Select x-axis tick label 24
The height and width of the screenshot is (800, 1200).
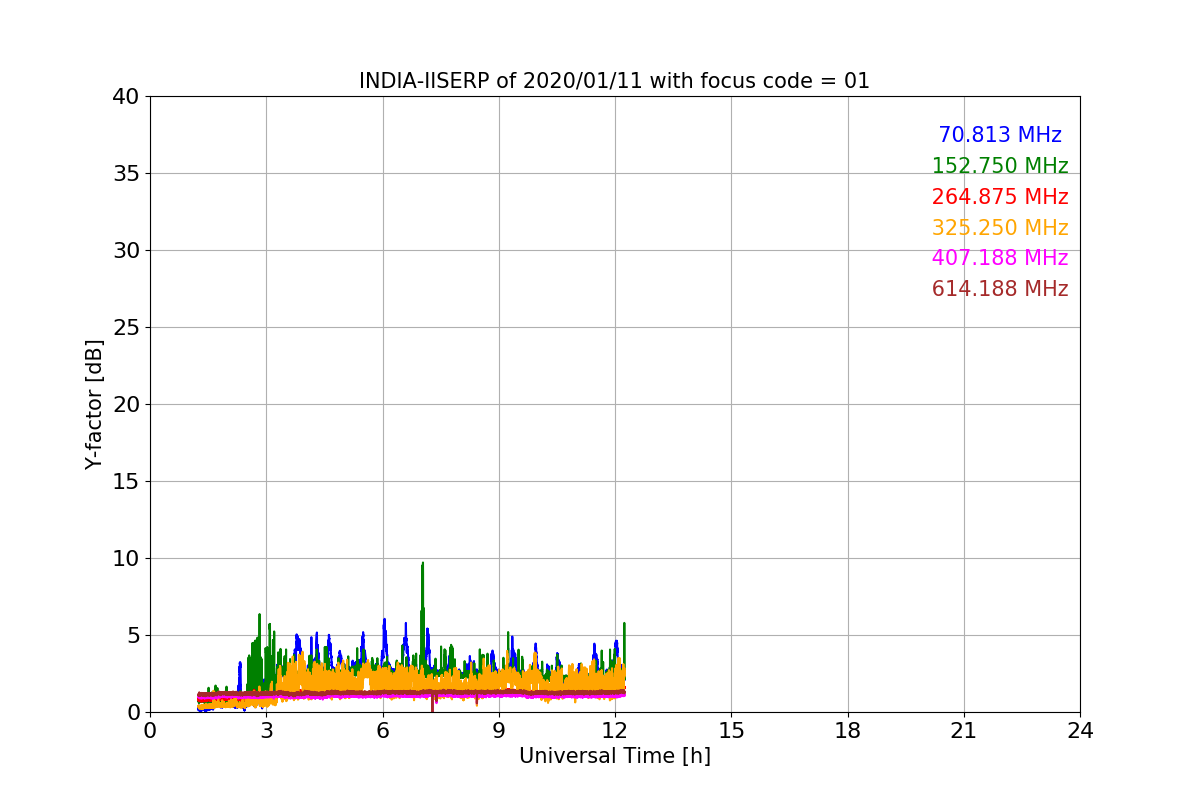click(x=1080, y=731)
